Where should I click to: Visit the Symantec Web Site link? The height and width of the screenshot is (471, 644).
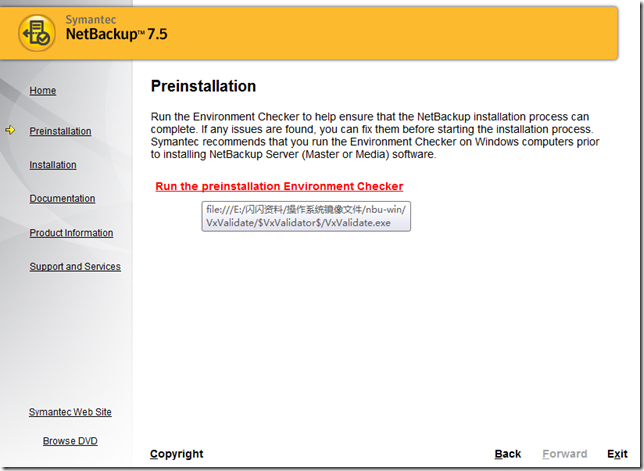point(70,412)
